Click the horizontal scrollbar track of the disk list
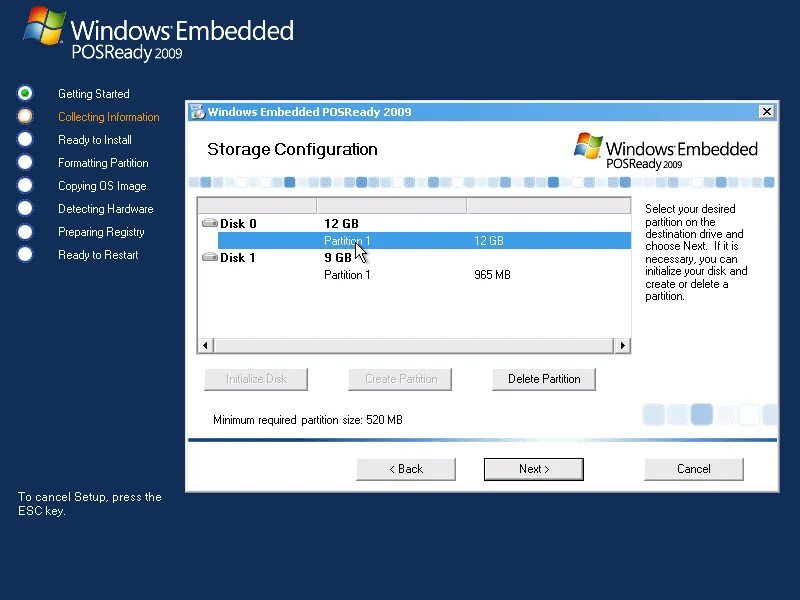800x600 pixels. [413, 345]
